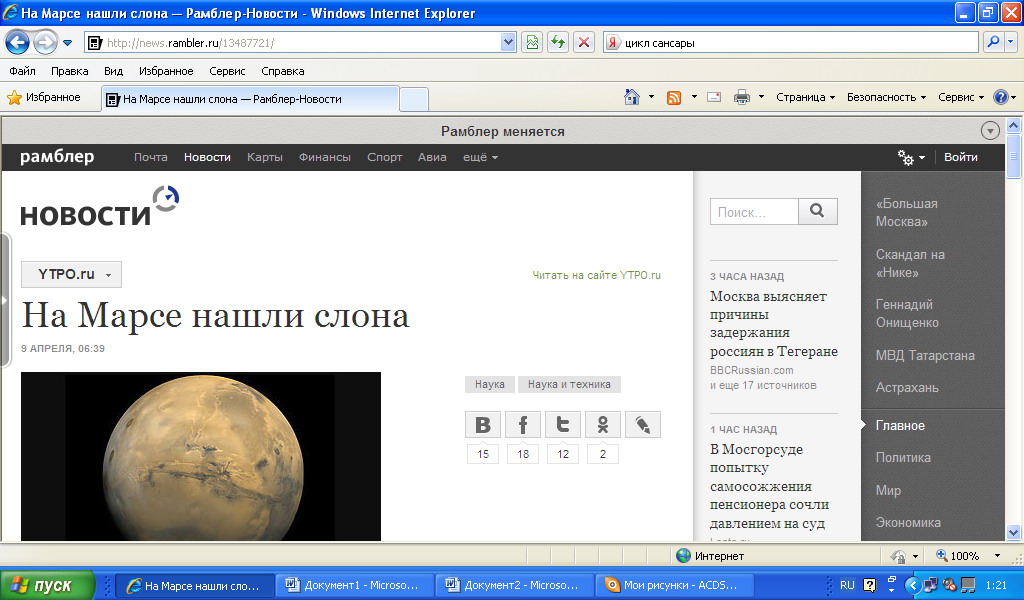Print the page using printer icon
This screenshot has height=600, width=1024.
tap(742, 97)
